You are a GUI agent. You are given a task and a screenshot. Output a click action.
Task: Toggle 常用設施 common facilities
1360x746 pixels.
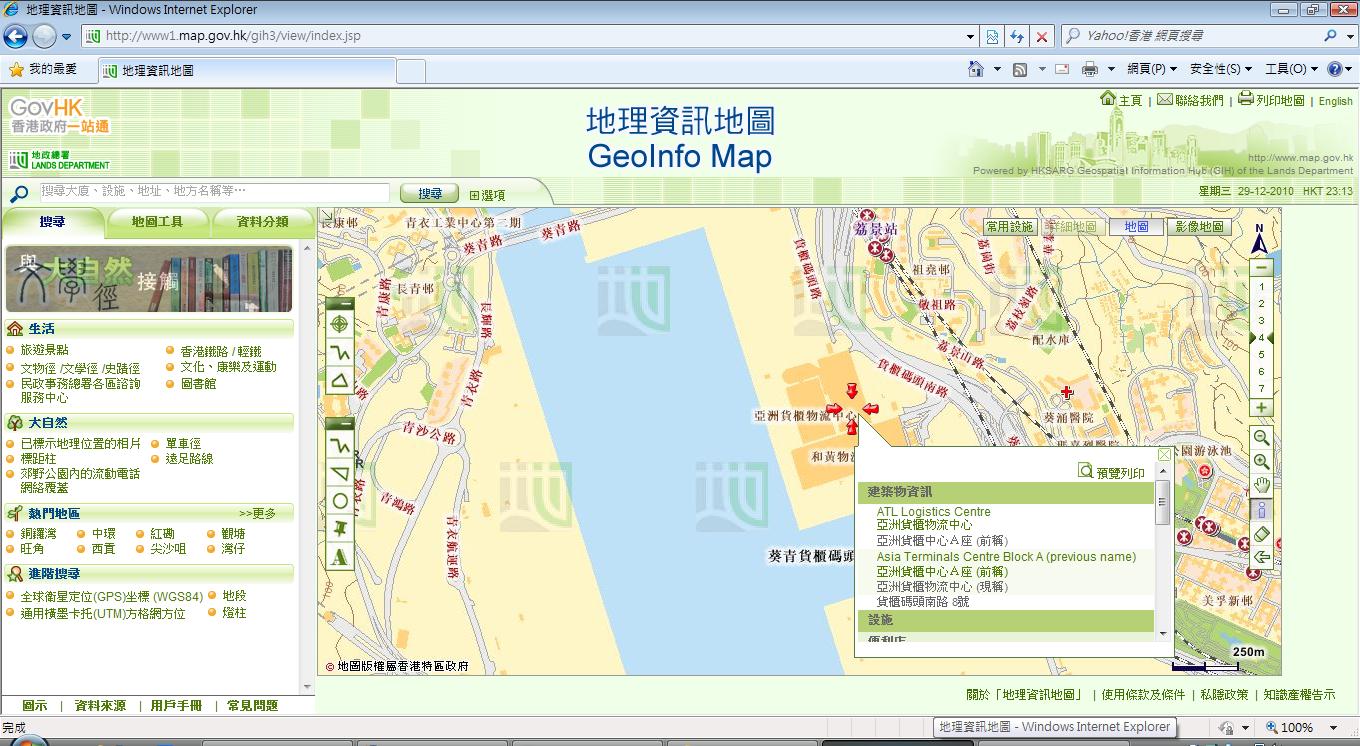1009,227
